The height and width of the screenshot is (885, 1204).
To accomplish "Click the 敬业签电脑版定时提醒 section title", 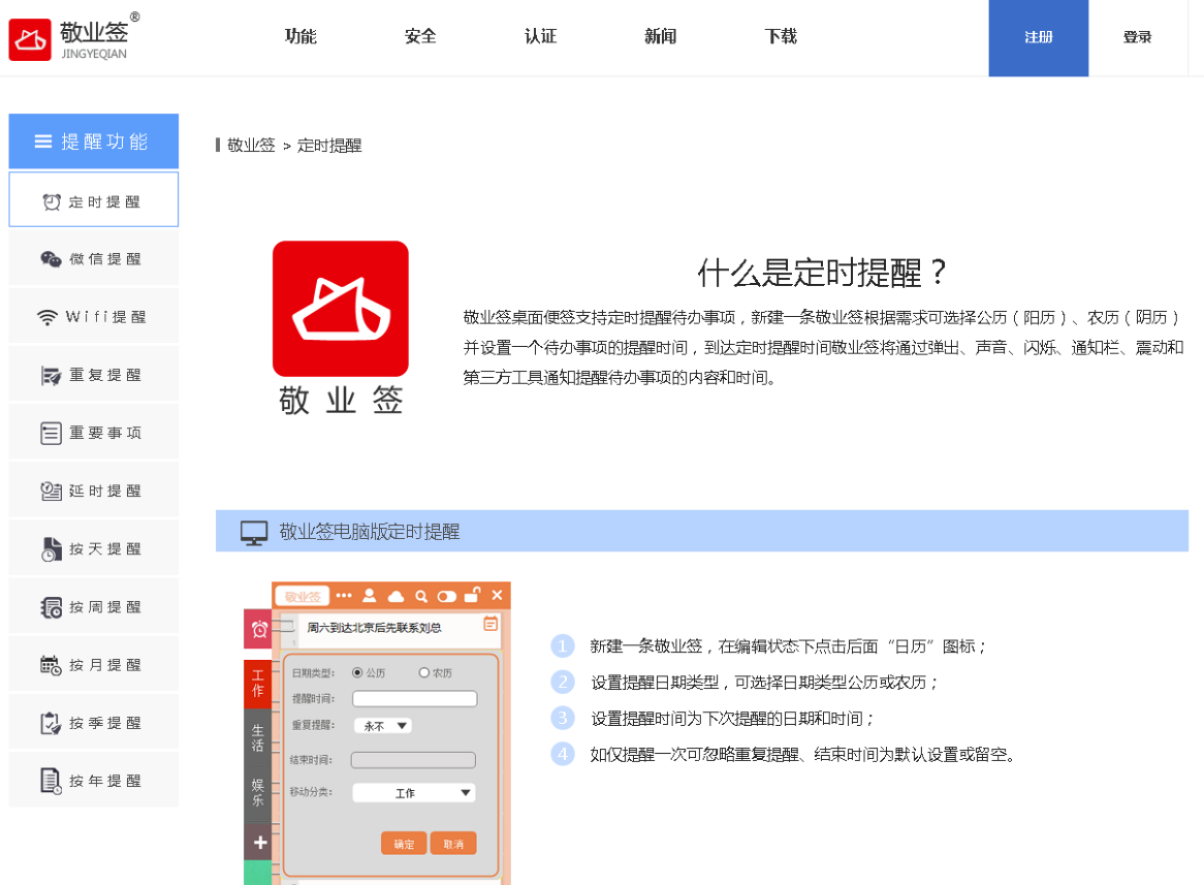I will pos(370,532).
